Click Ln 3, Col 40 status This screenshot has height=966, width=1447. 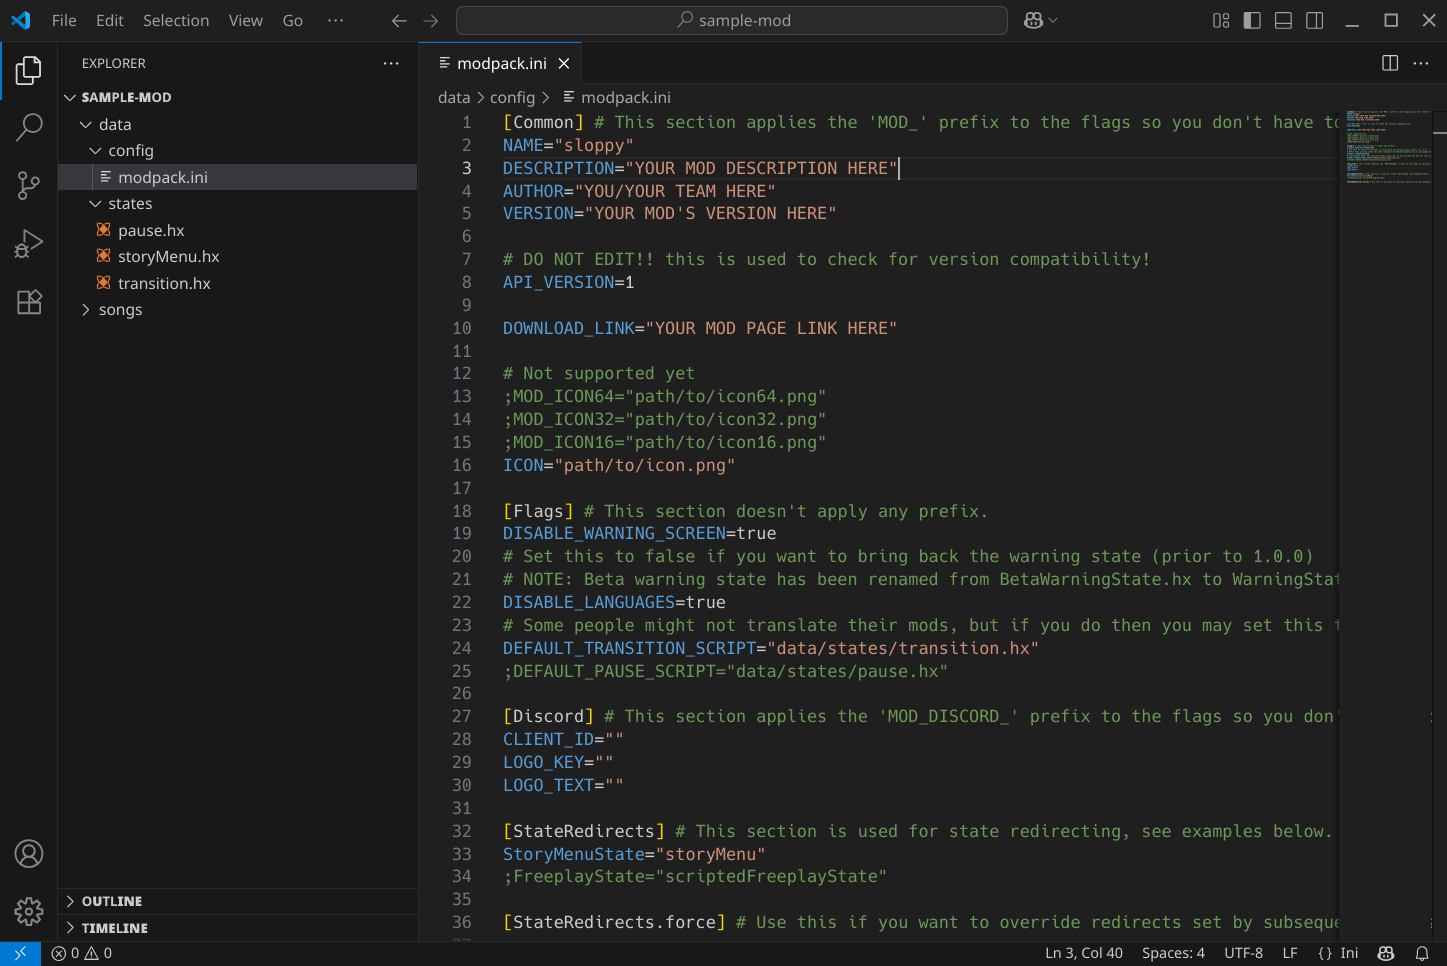(x=1084, y=953)
